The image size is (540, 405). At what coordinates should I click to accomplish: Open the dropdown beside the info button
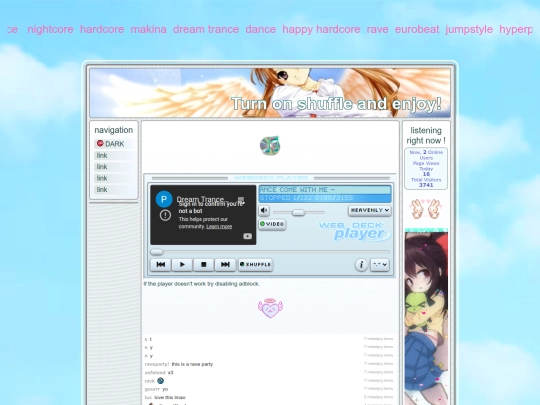point(380,264)
